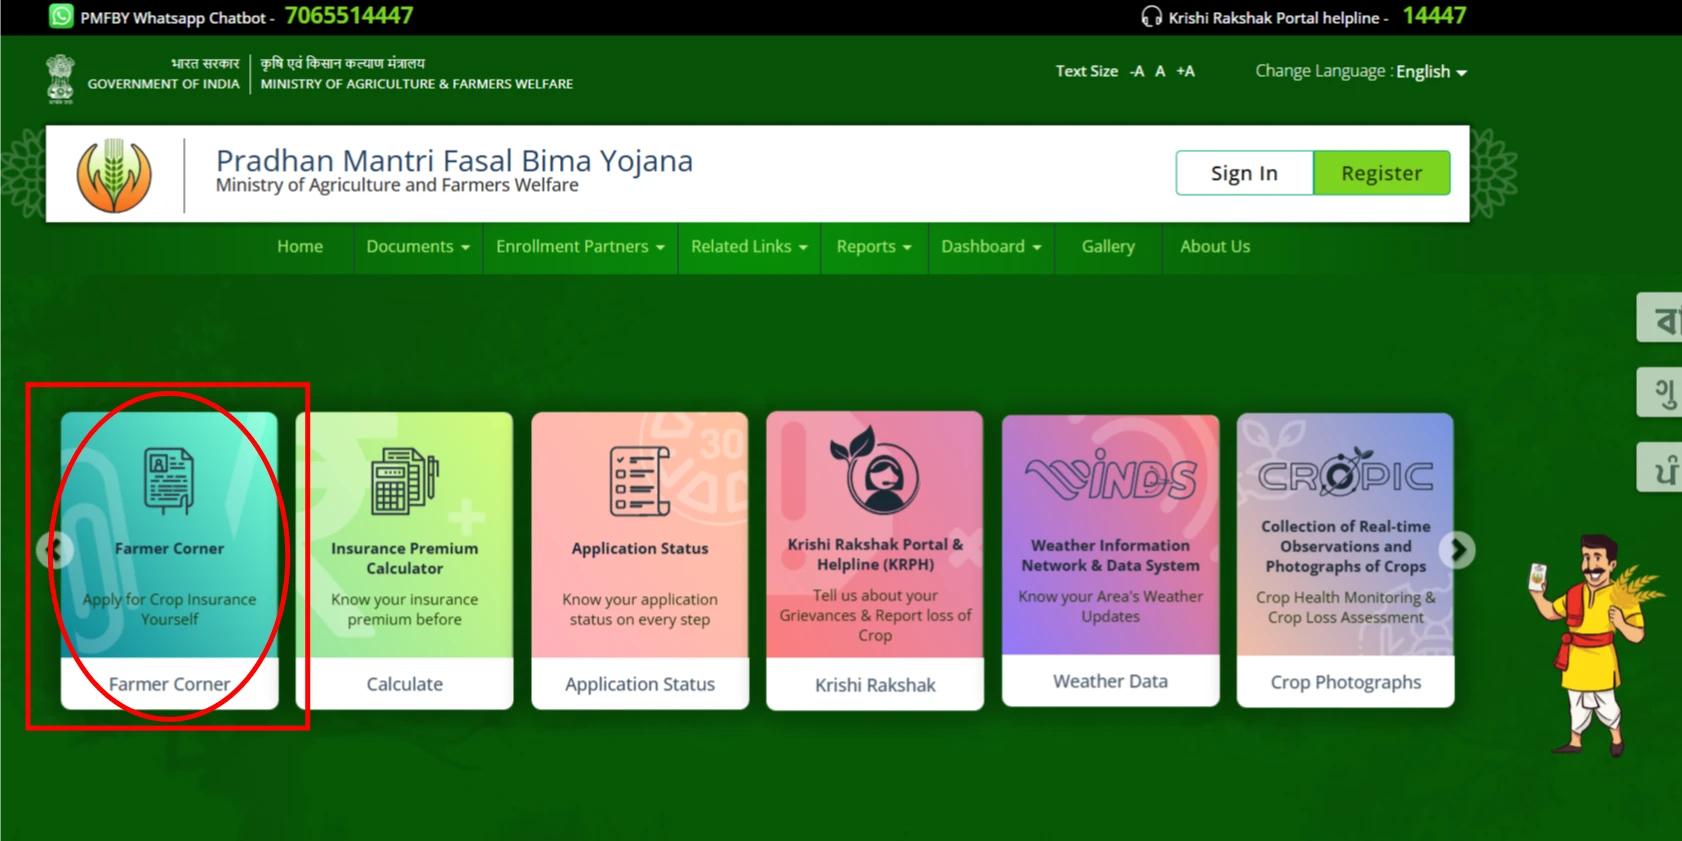The height and width of the screenshot is (841, 1682).
Task: Expand the Reports menu
Action: [x=874, y=246]
